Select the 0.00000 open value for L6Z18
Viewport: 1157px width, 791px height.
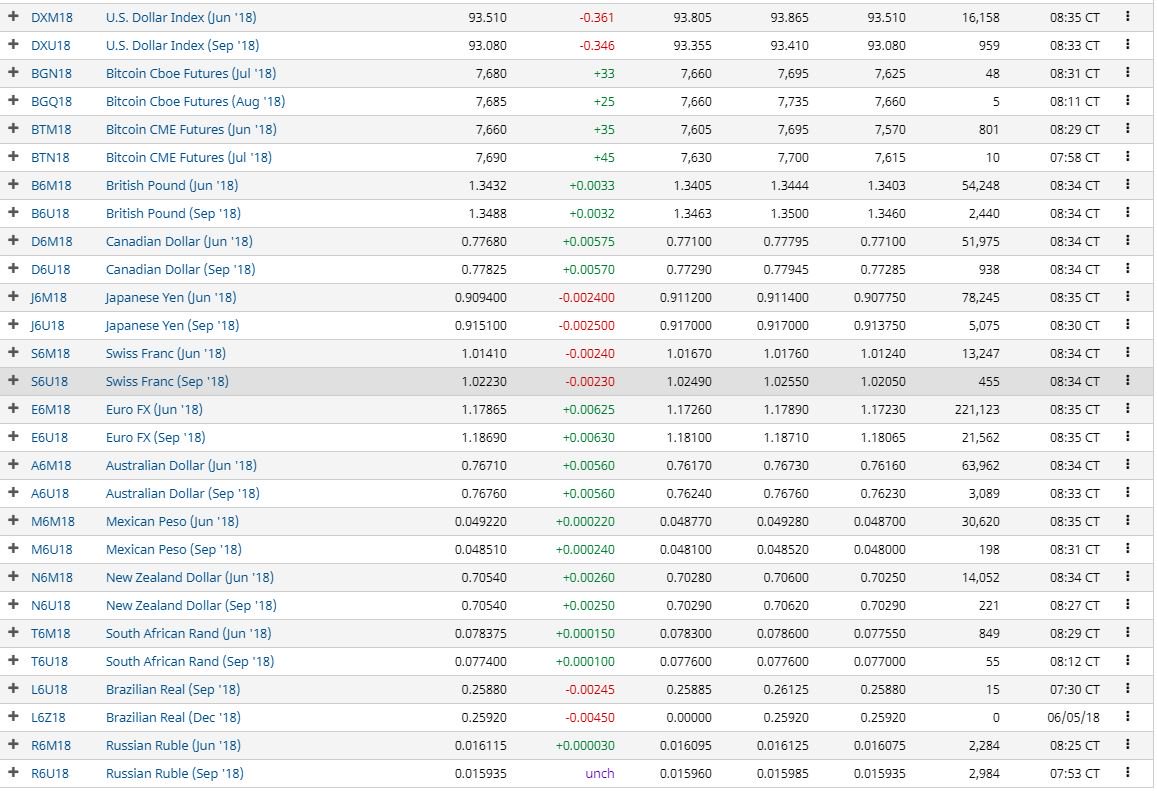(689, 717)
